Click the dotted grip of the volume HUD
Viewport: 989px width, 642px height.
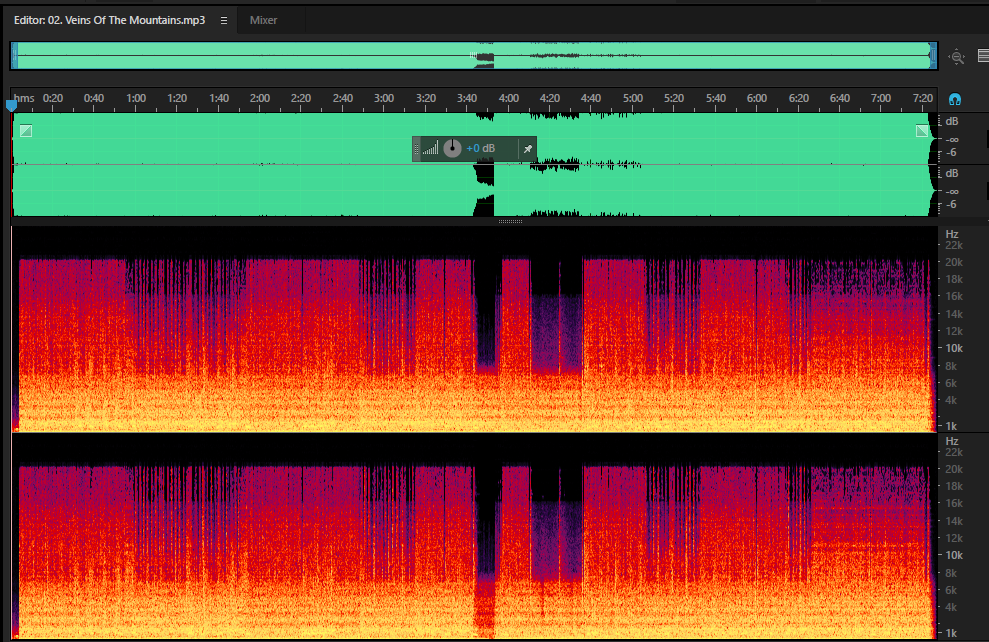(416, 149)
